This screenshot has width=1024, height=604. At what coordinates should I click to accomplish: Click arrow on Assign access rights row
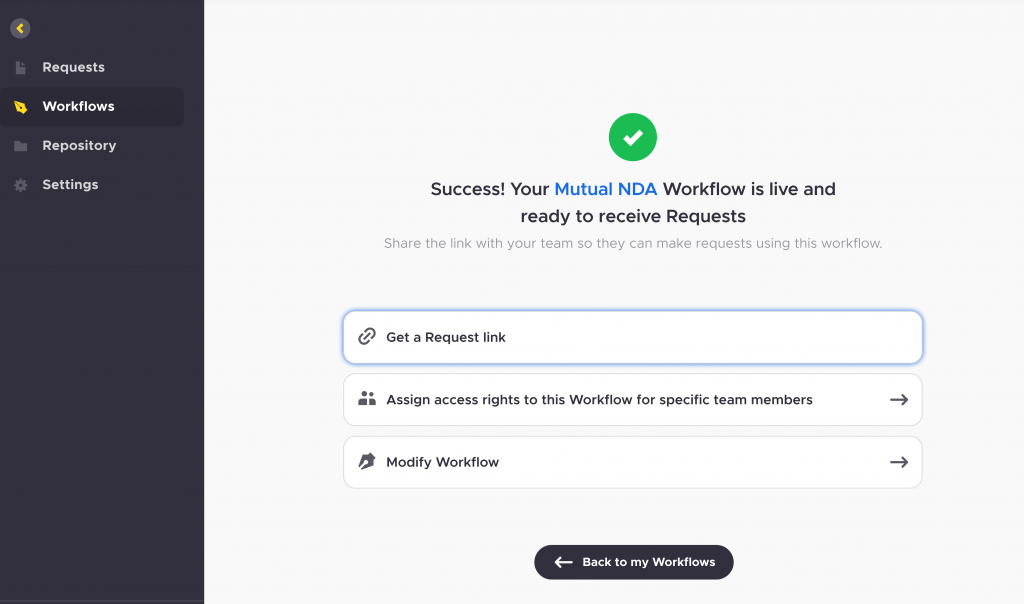[899, 399]
